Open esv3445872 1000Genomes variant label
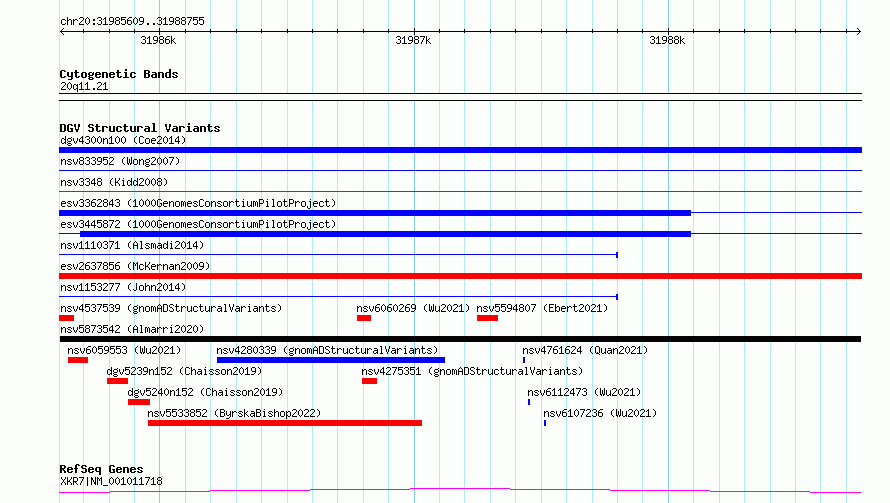Viewport: 890px width, 503px height. coord(198,224)
